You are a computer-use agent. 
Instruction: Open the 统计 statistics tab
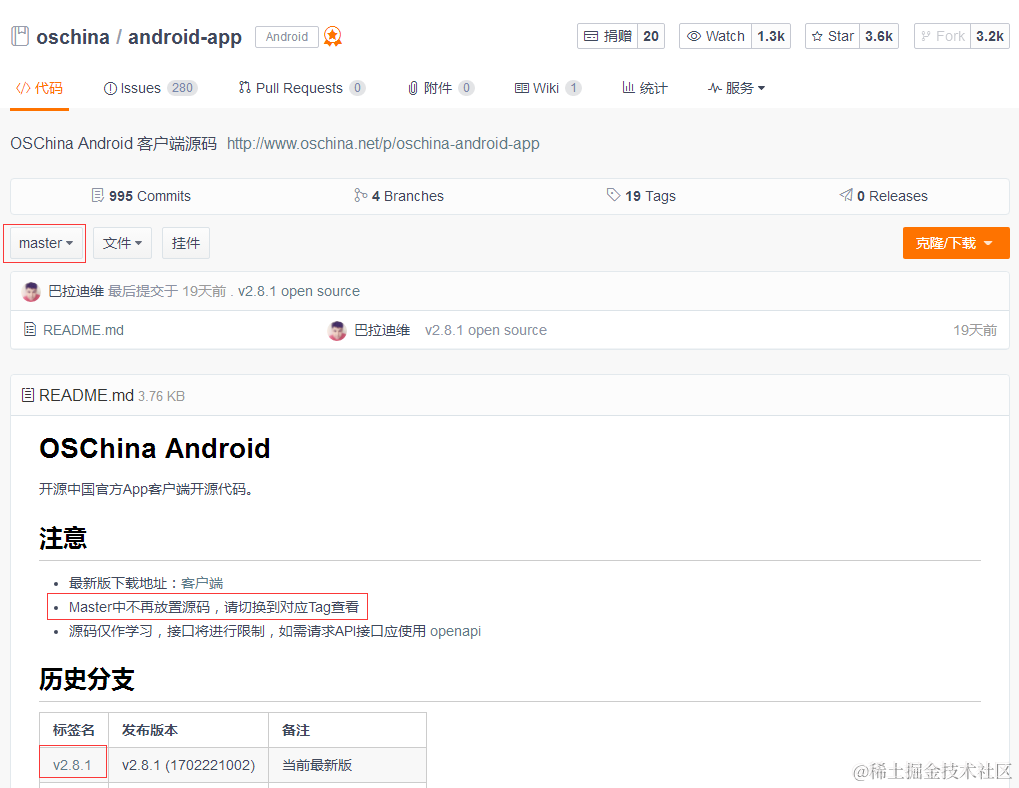pos(645,88)
